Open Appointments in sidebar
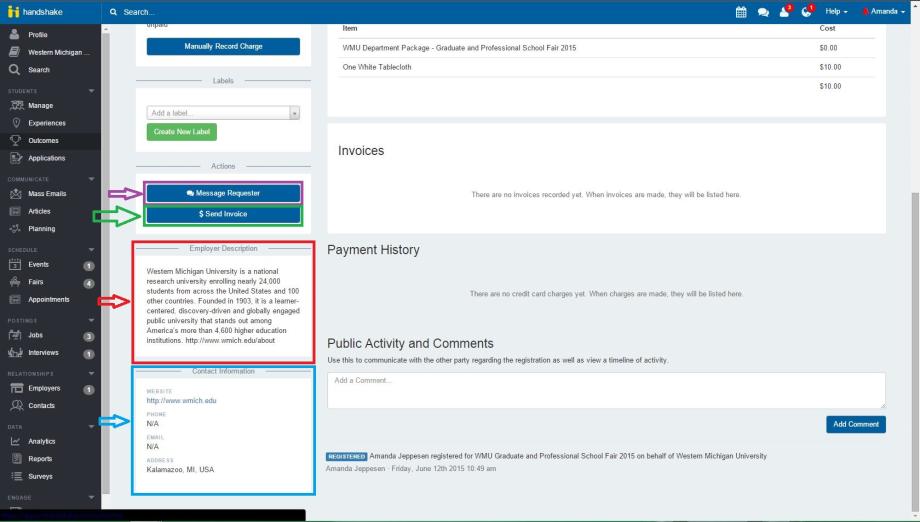This screenshot has width=920, height=522. [x=40, y=300]
